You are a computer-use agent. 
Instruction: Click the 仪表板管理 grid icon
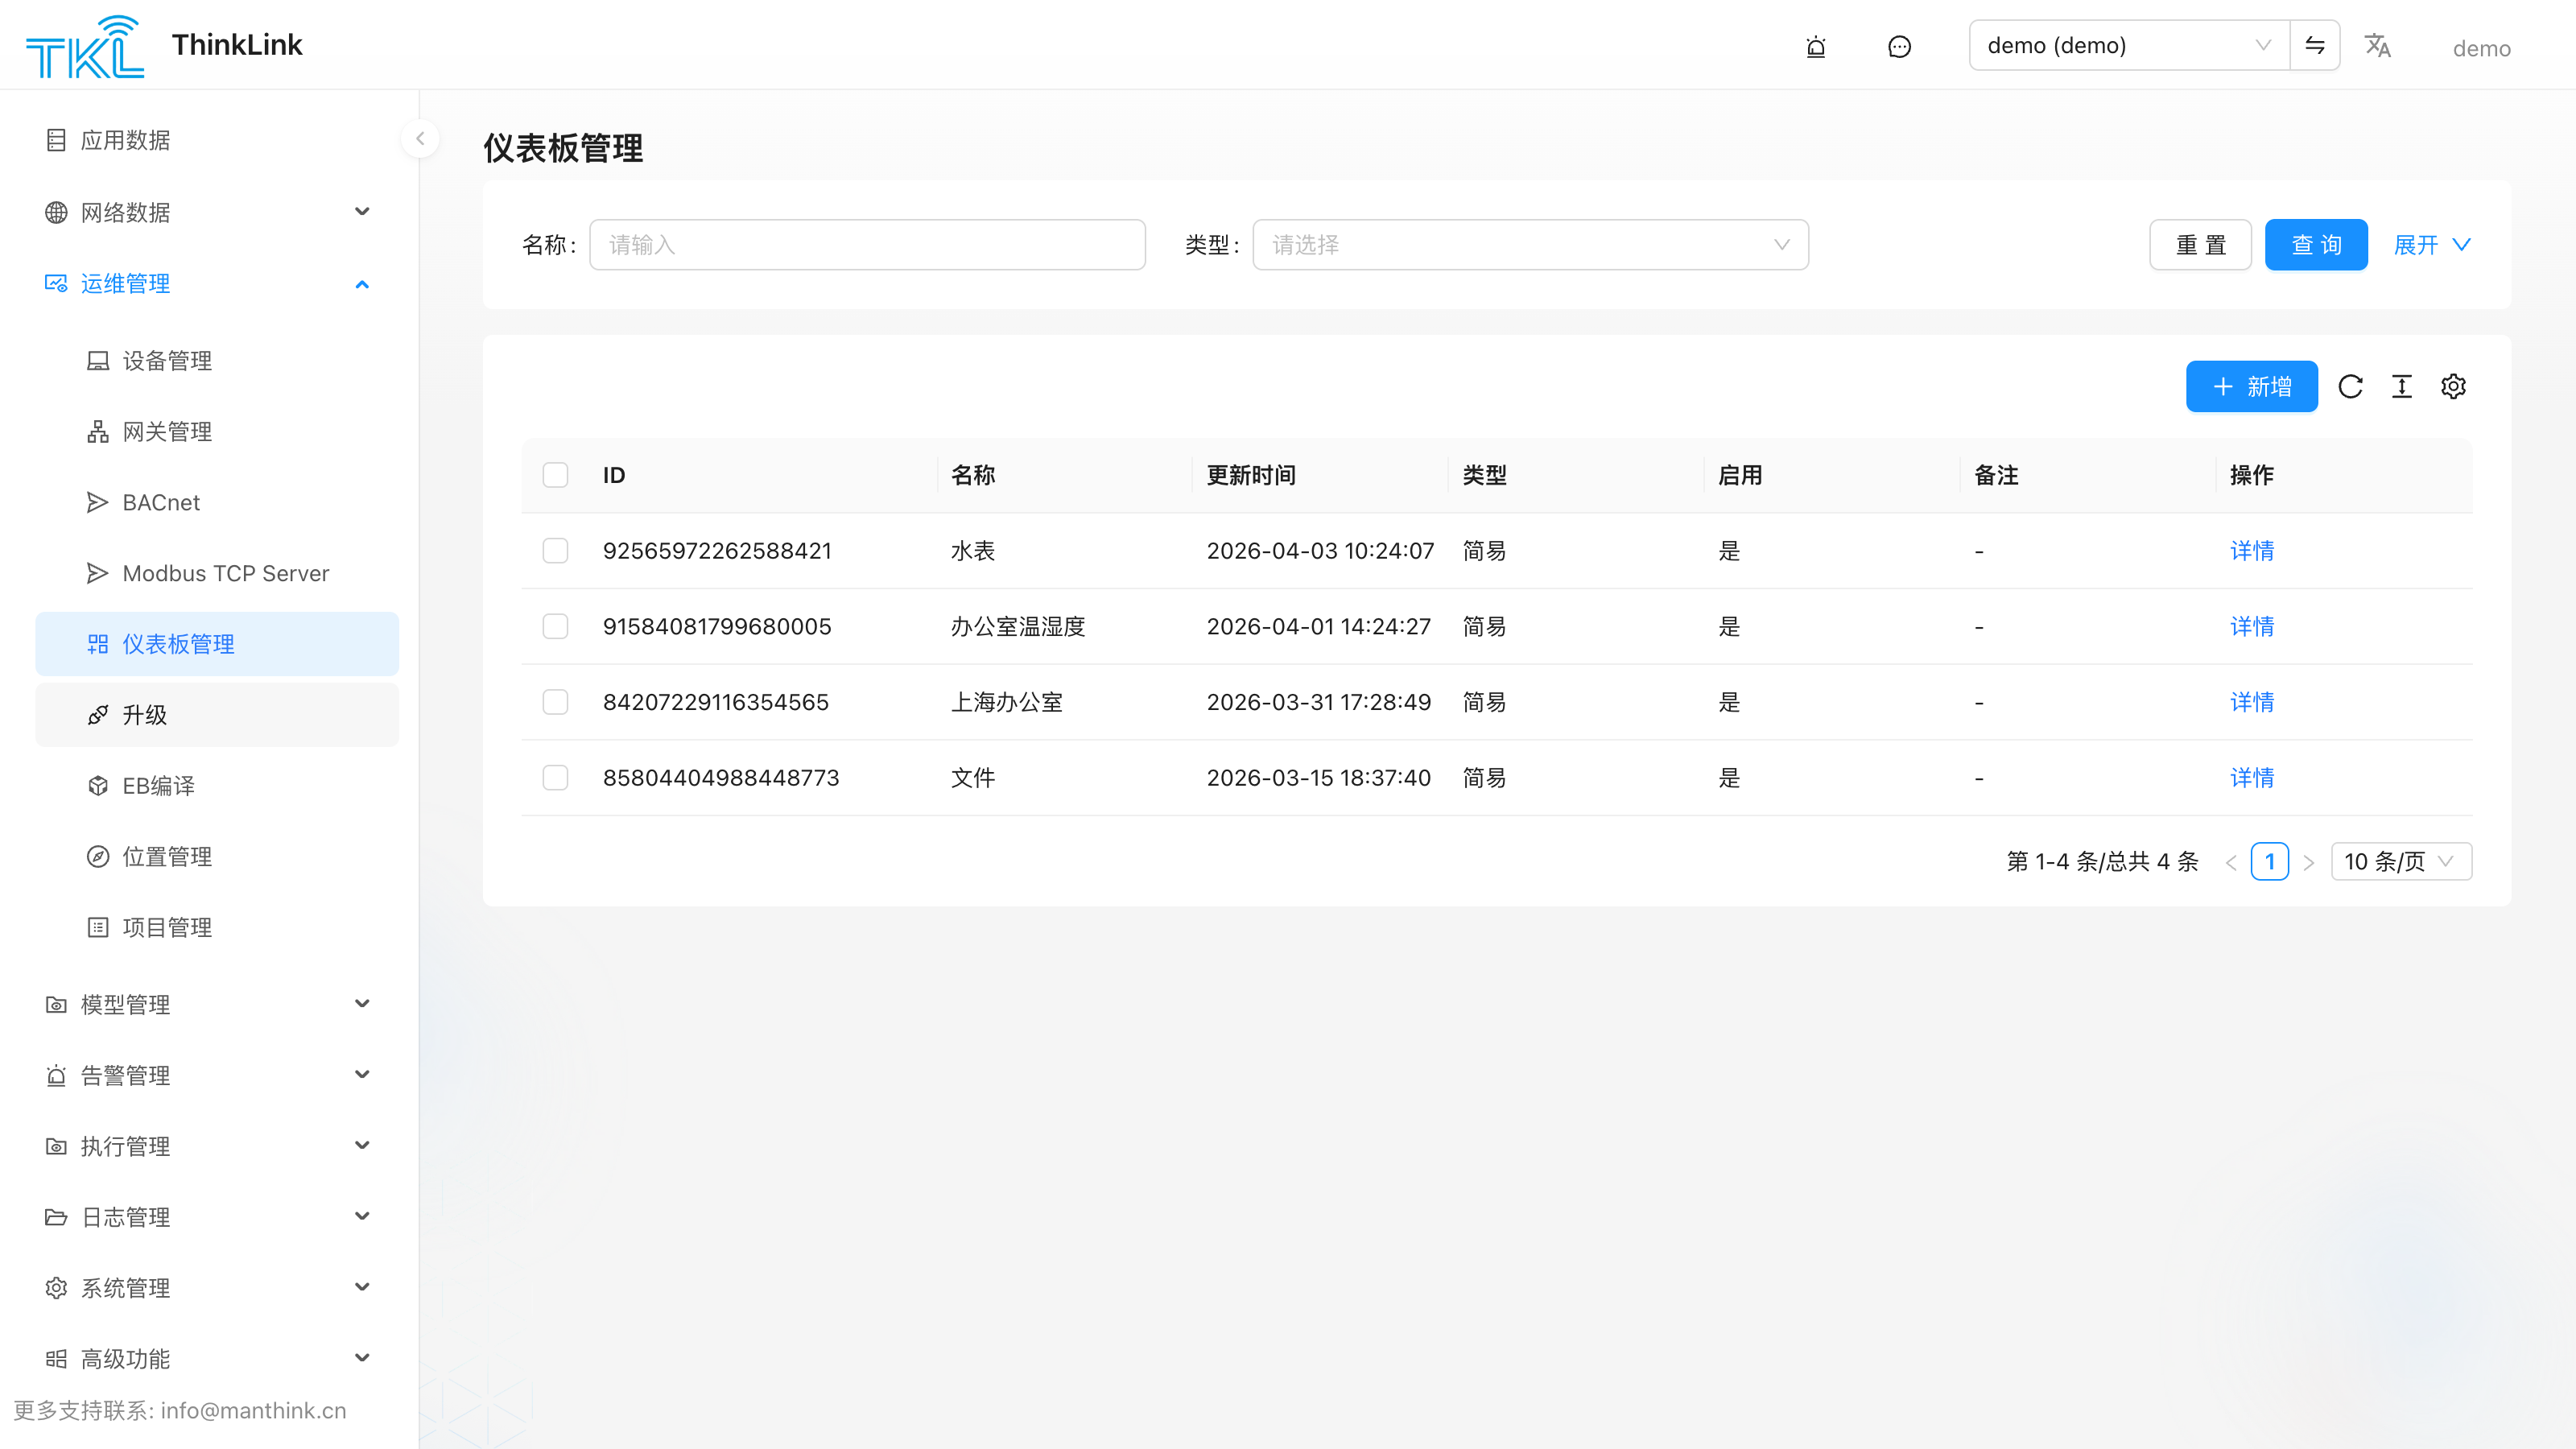coord(98,644)
